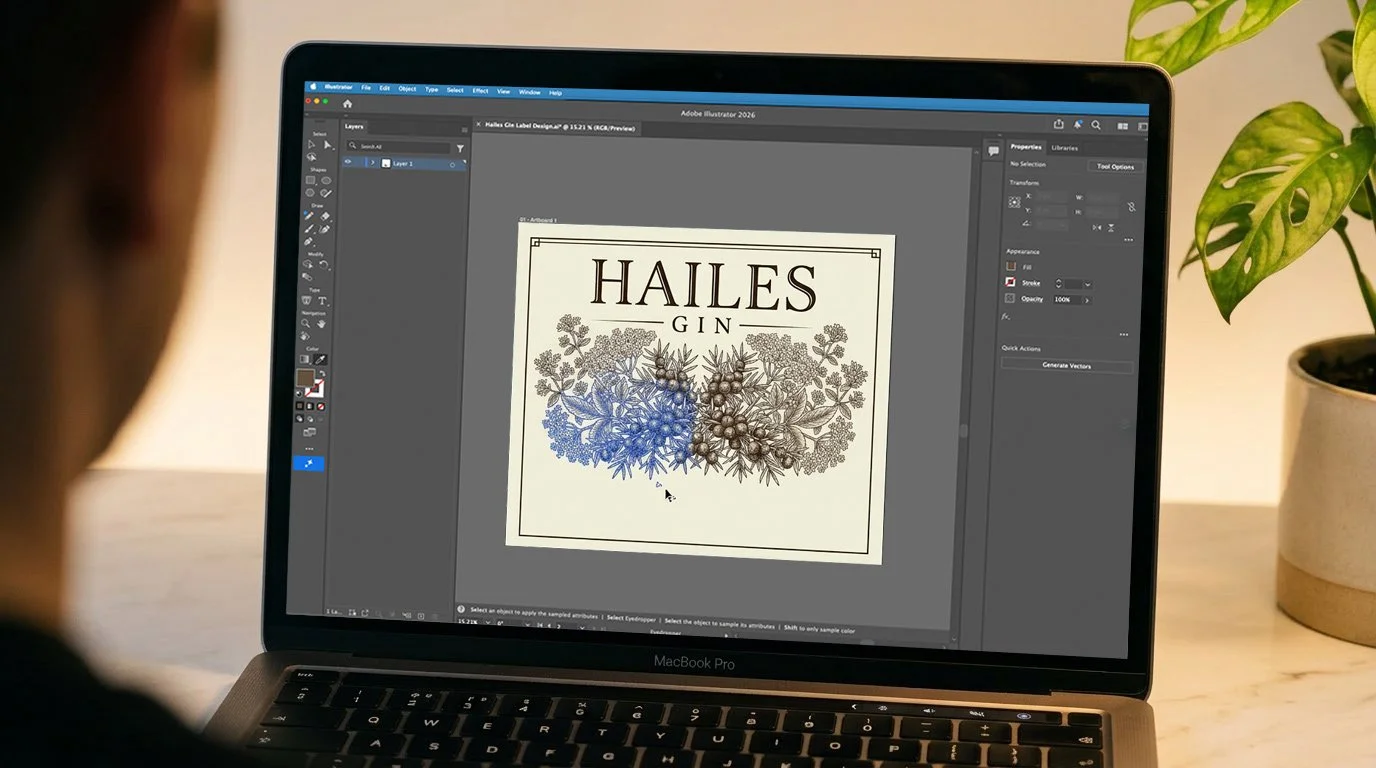Open the Window menu

point(528,92)
